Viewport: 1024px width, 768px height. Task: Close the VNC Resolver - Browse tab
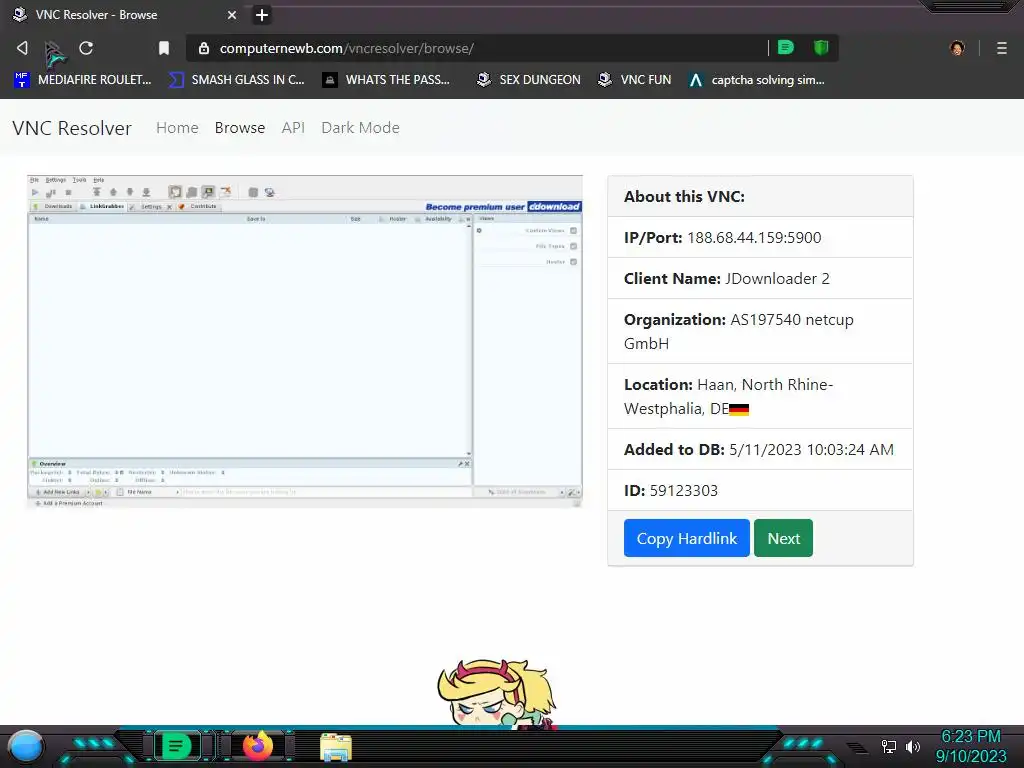point(232,15)
